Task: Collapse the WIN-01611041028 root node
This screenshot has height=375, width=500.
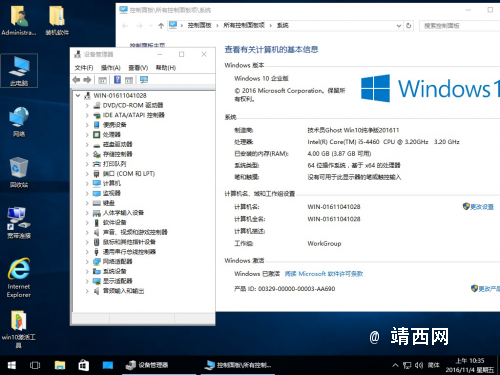Action: tap(78, 96)
